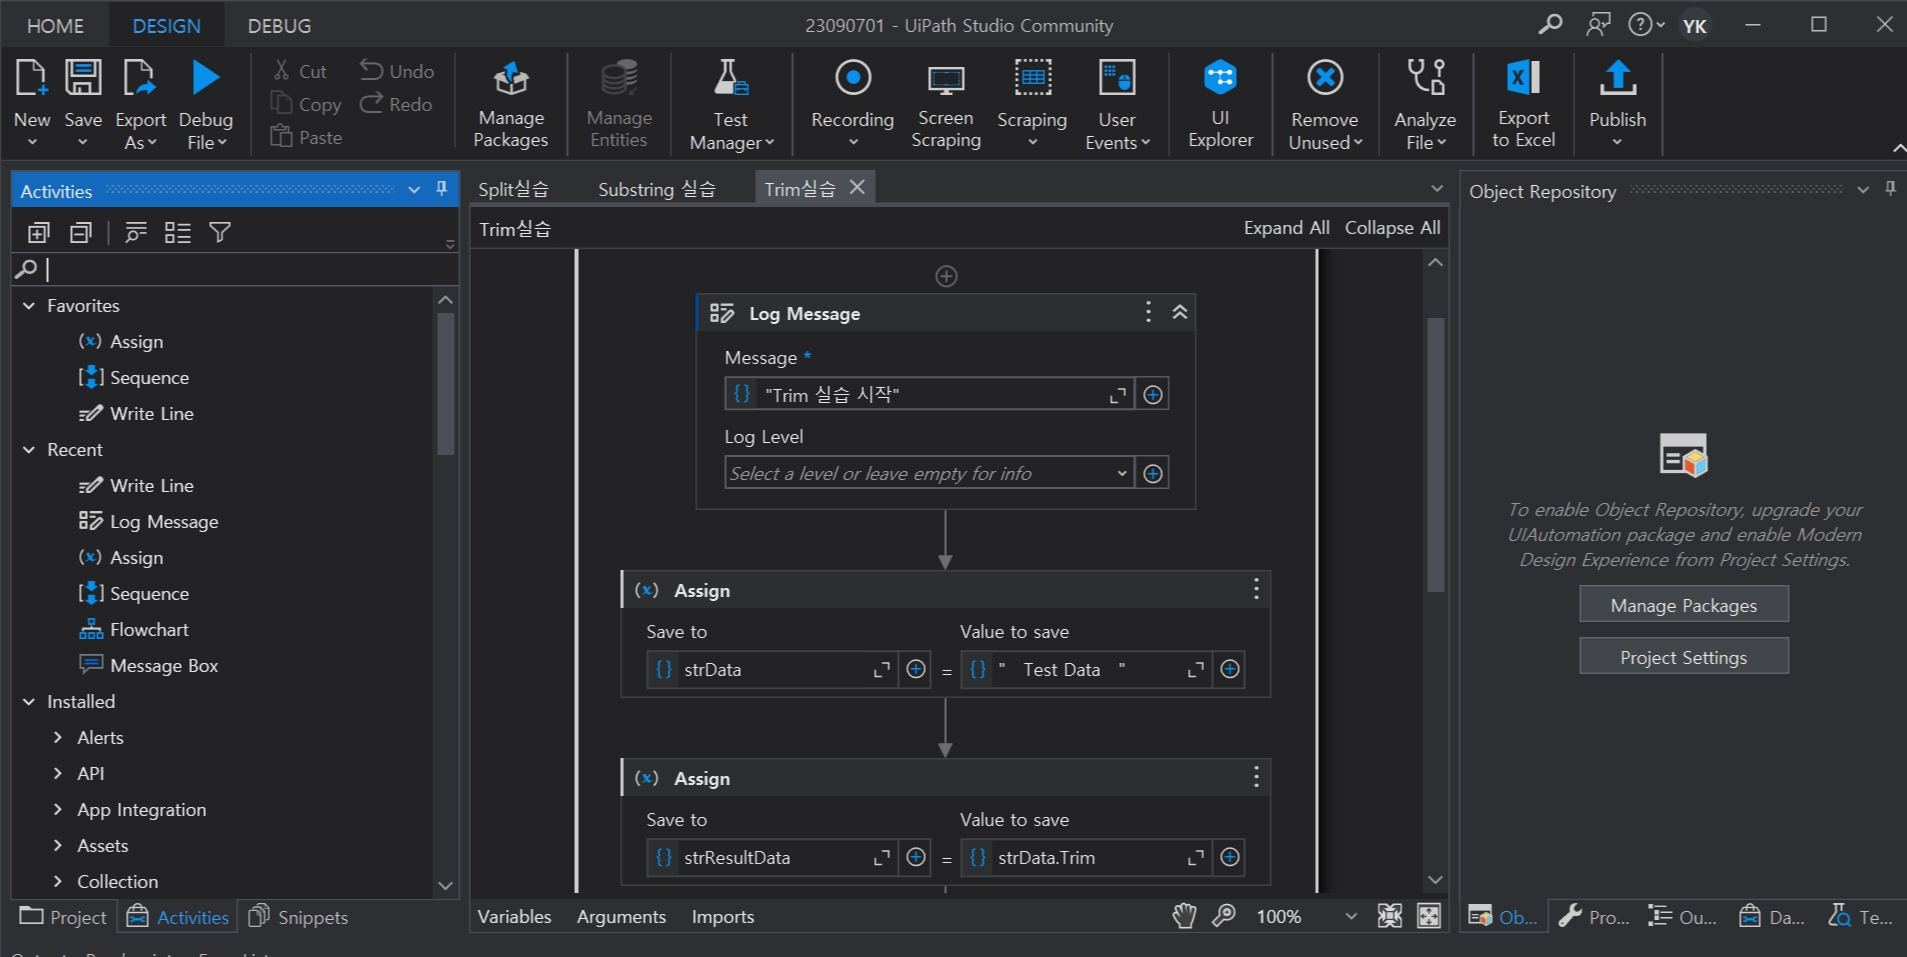Open the Substring 실습 tab

click(657, 189)
